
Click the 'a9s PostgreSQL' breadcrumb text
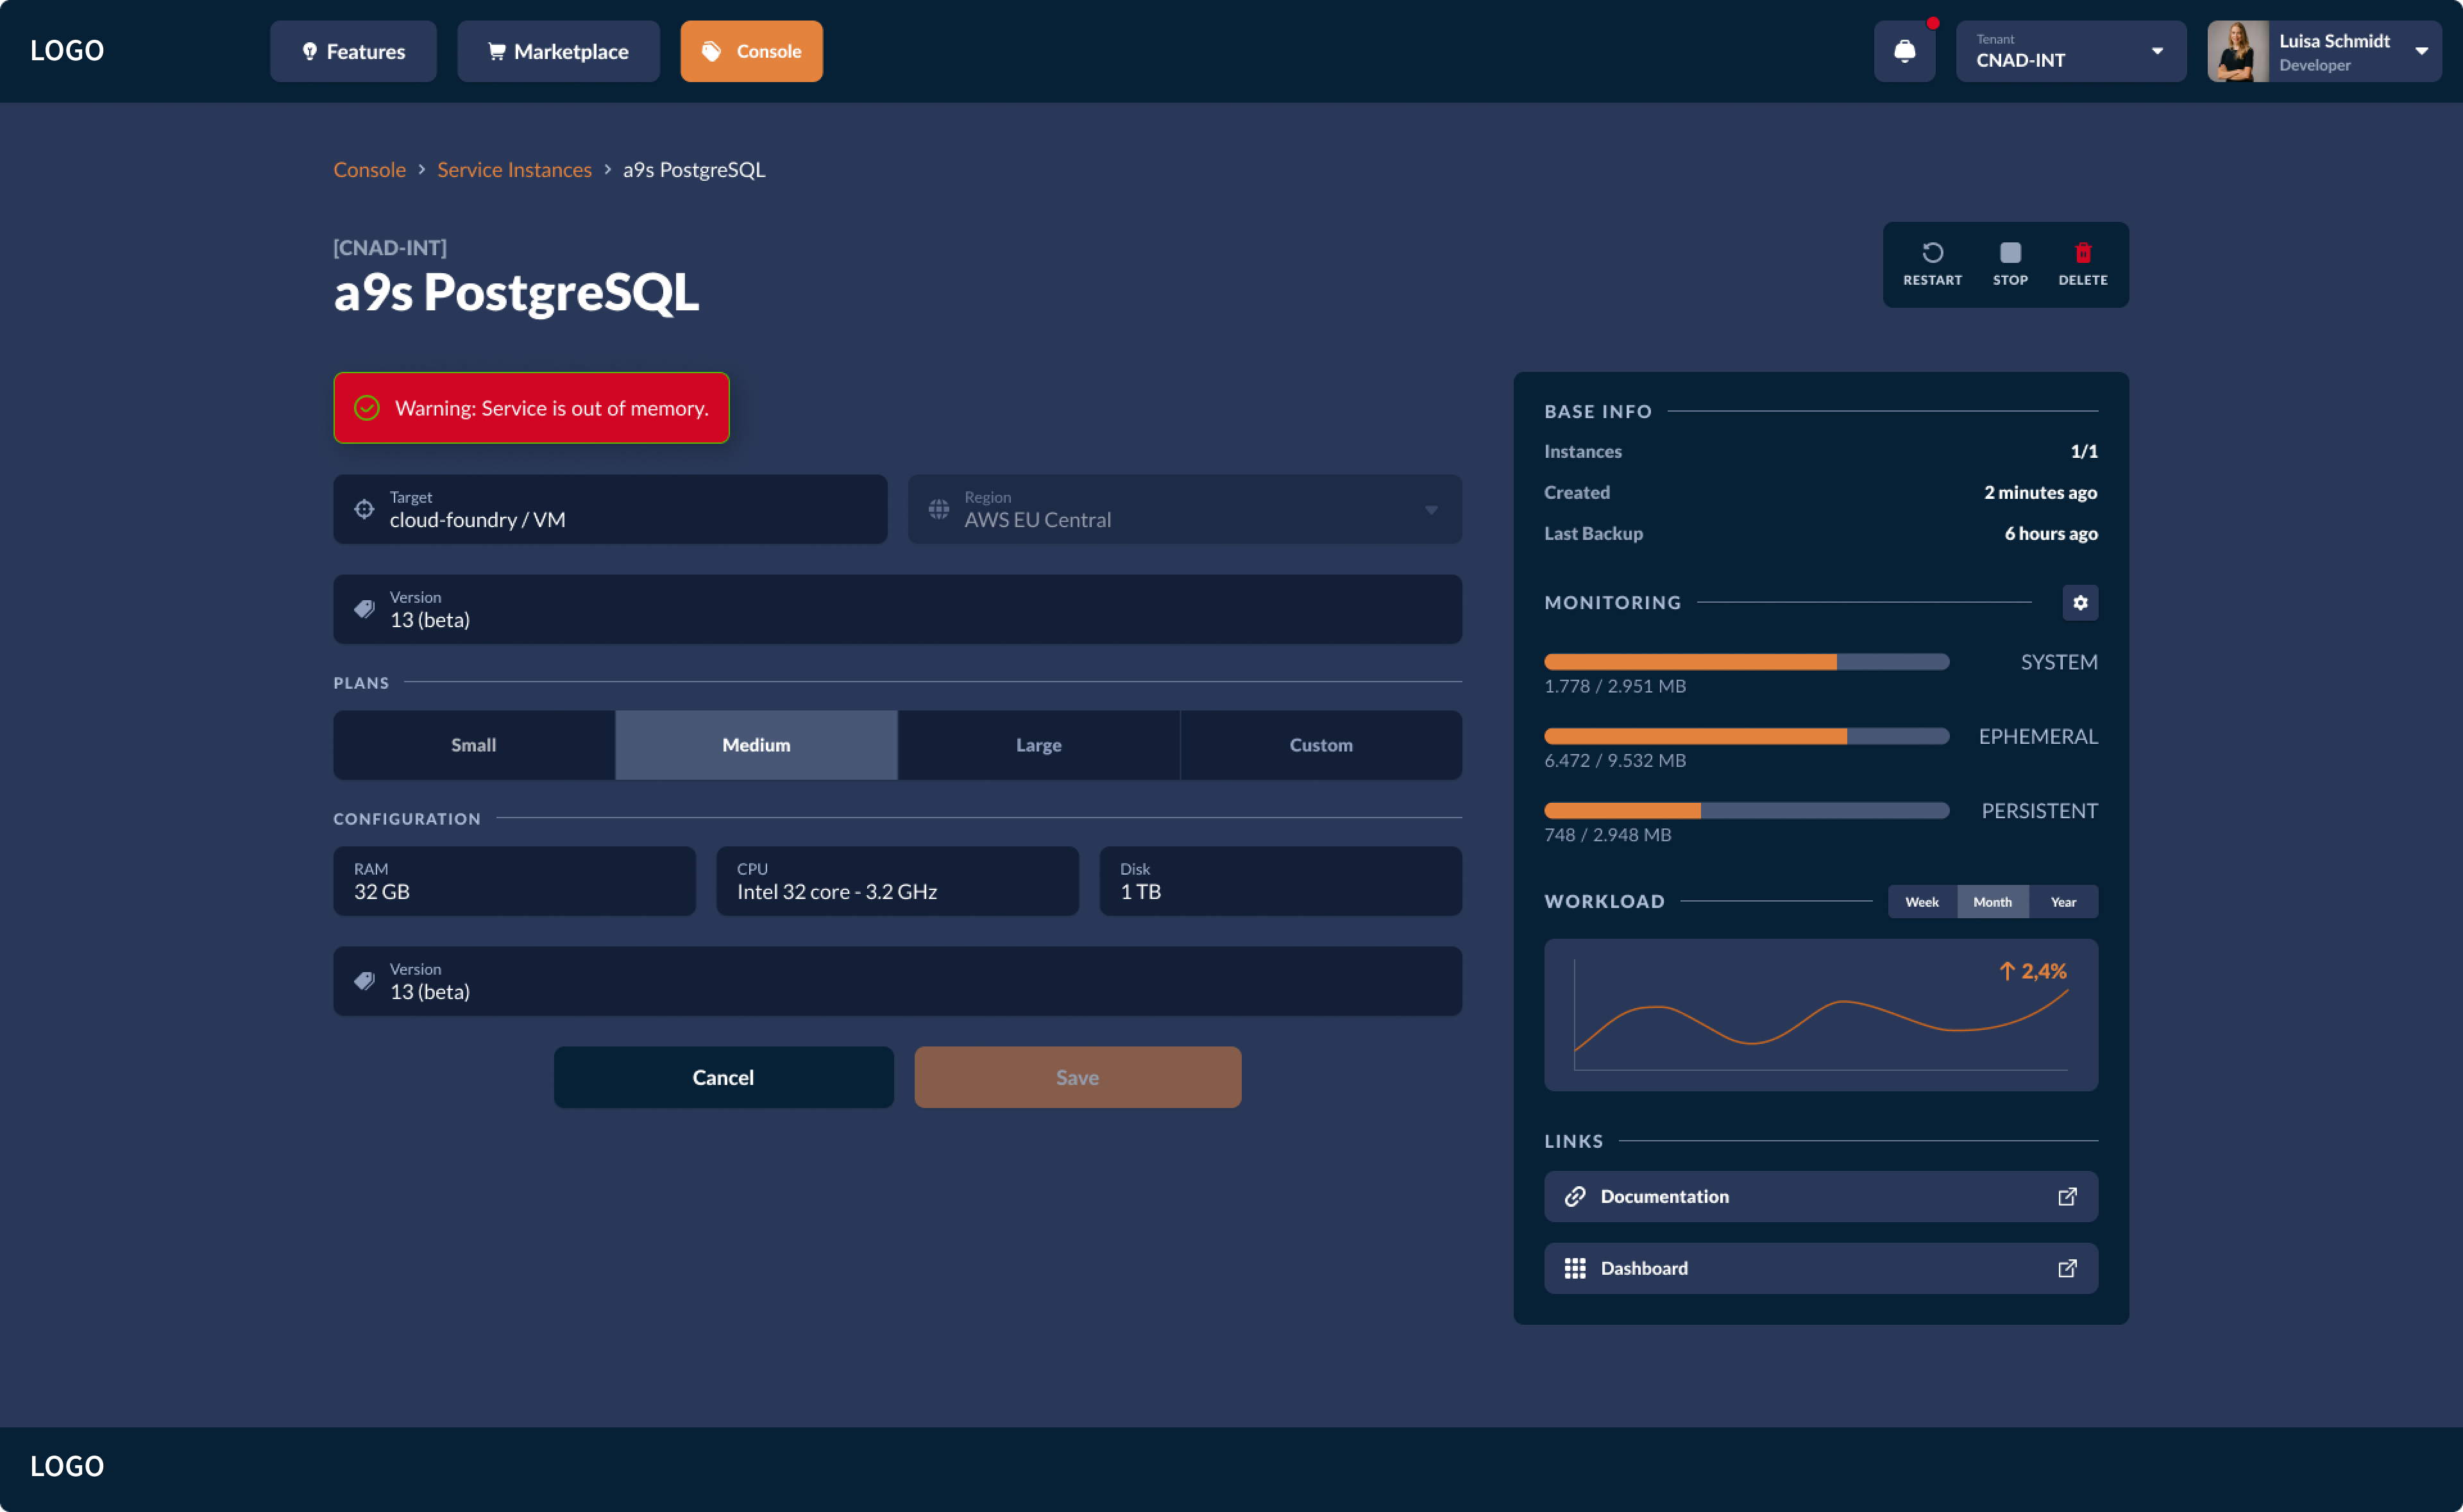694,170
